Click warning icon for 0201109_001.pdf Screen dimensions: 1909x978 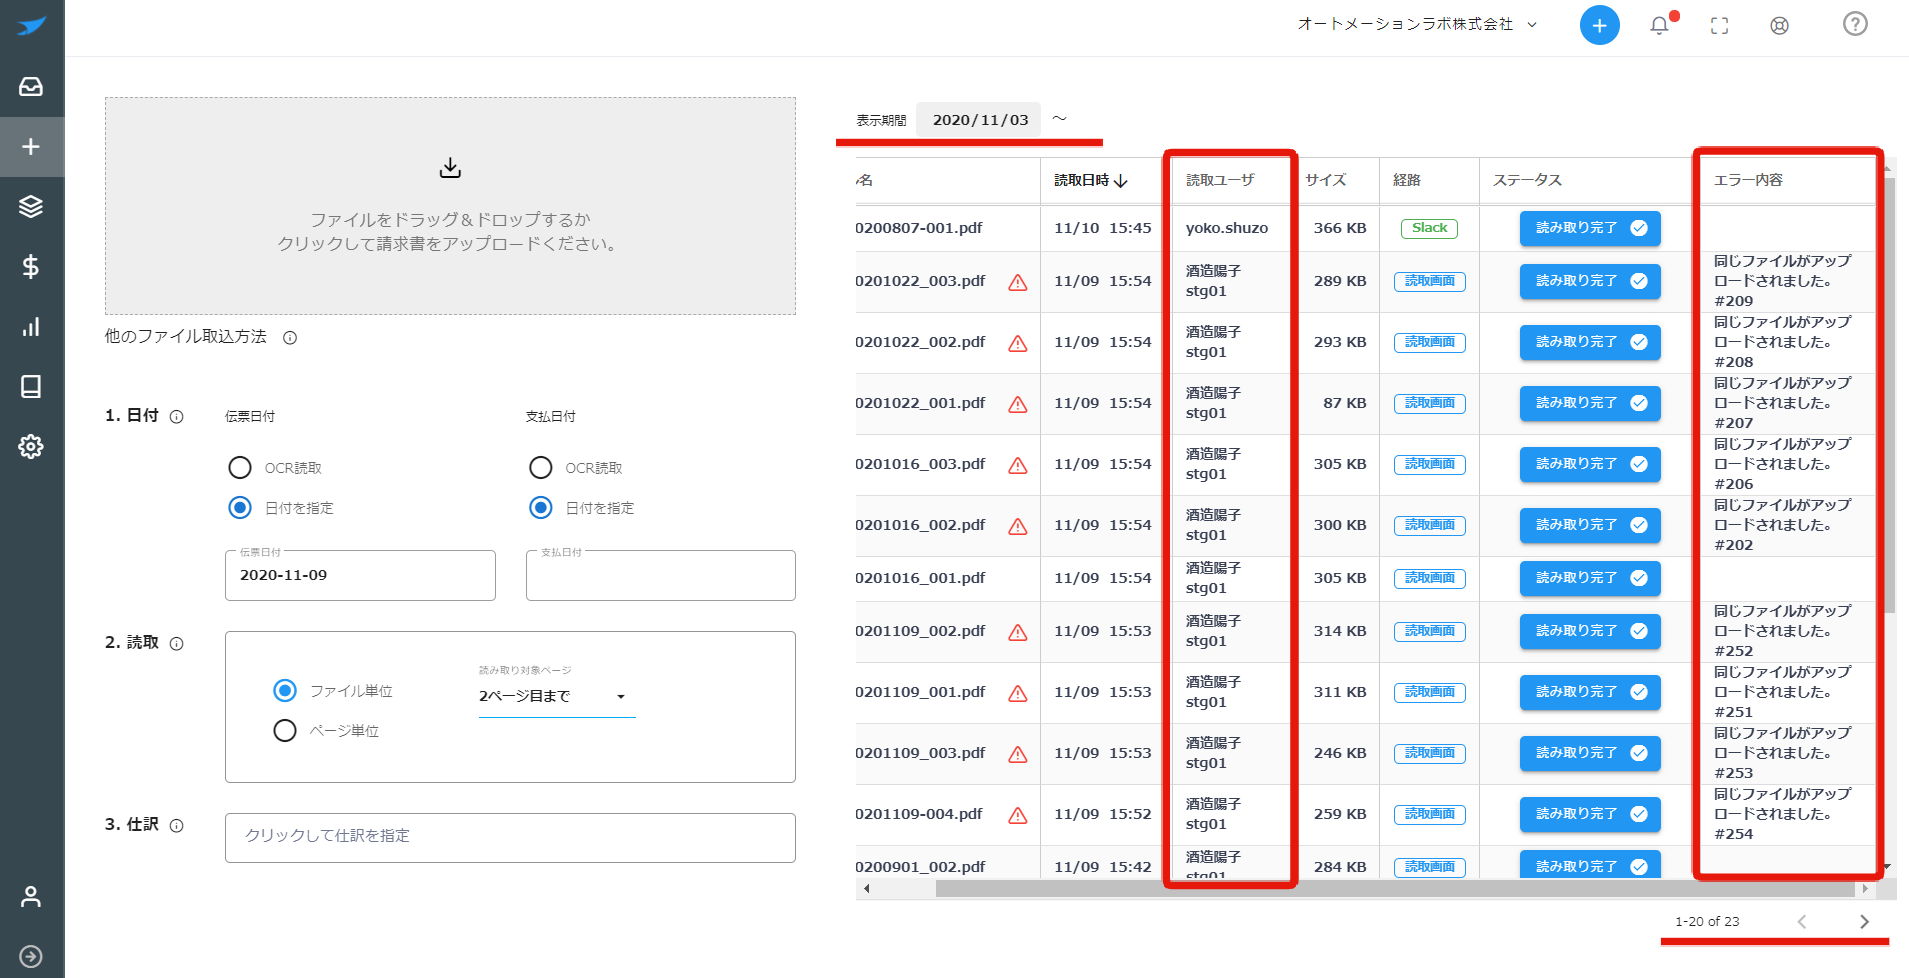pyautogui.click(x=1018, y=694)
